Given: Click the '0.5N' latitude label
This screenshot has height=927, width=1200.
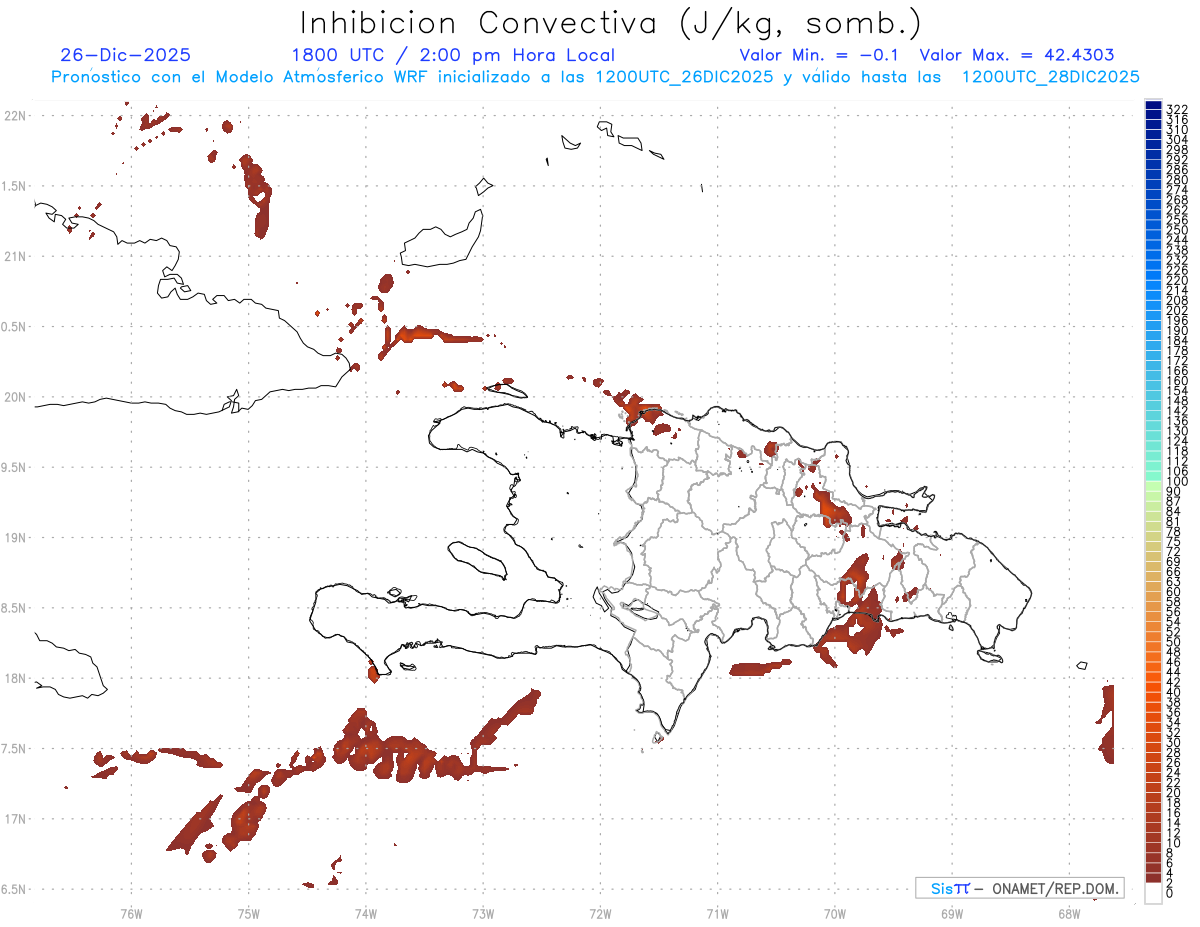Looking at the screenshot, I should pyautogui.click(x=15, y=327).
